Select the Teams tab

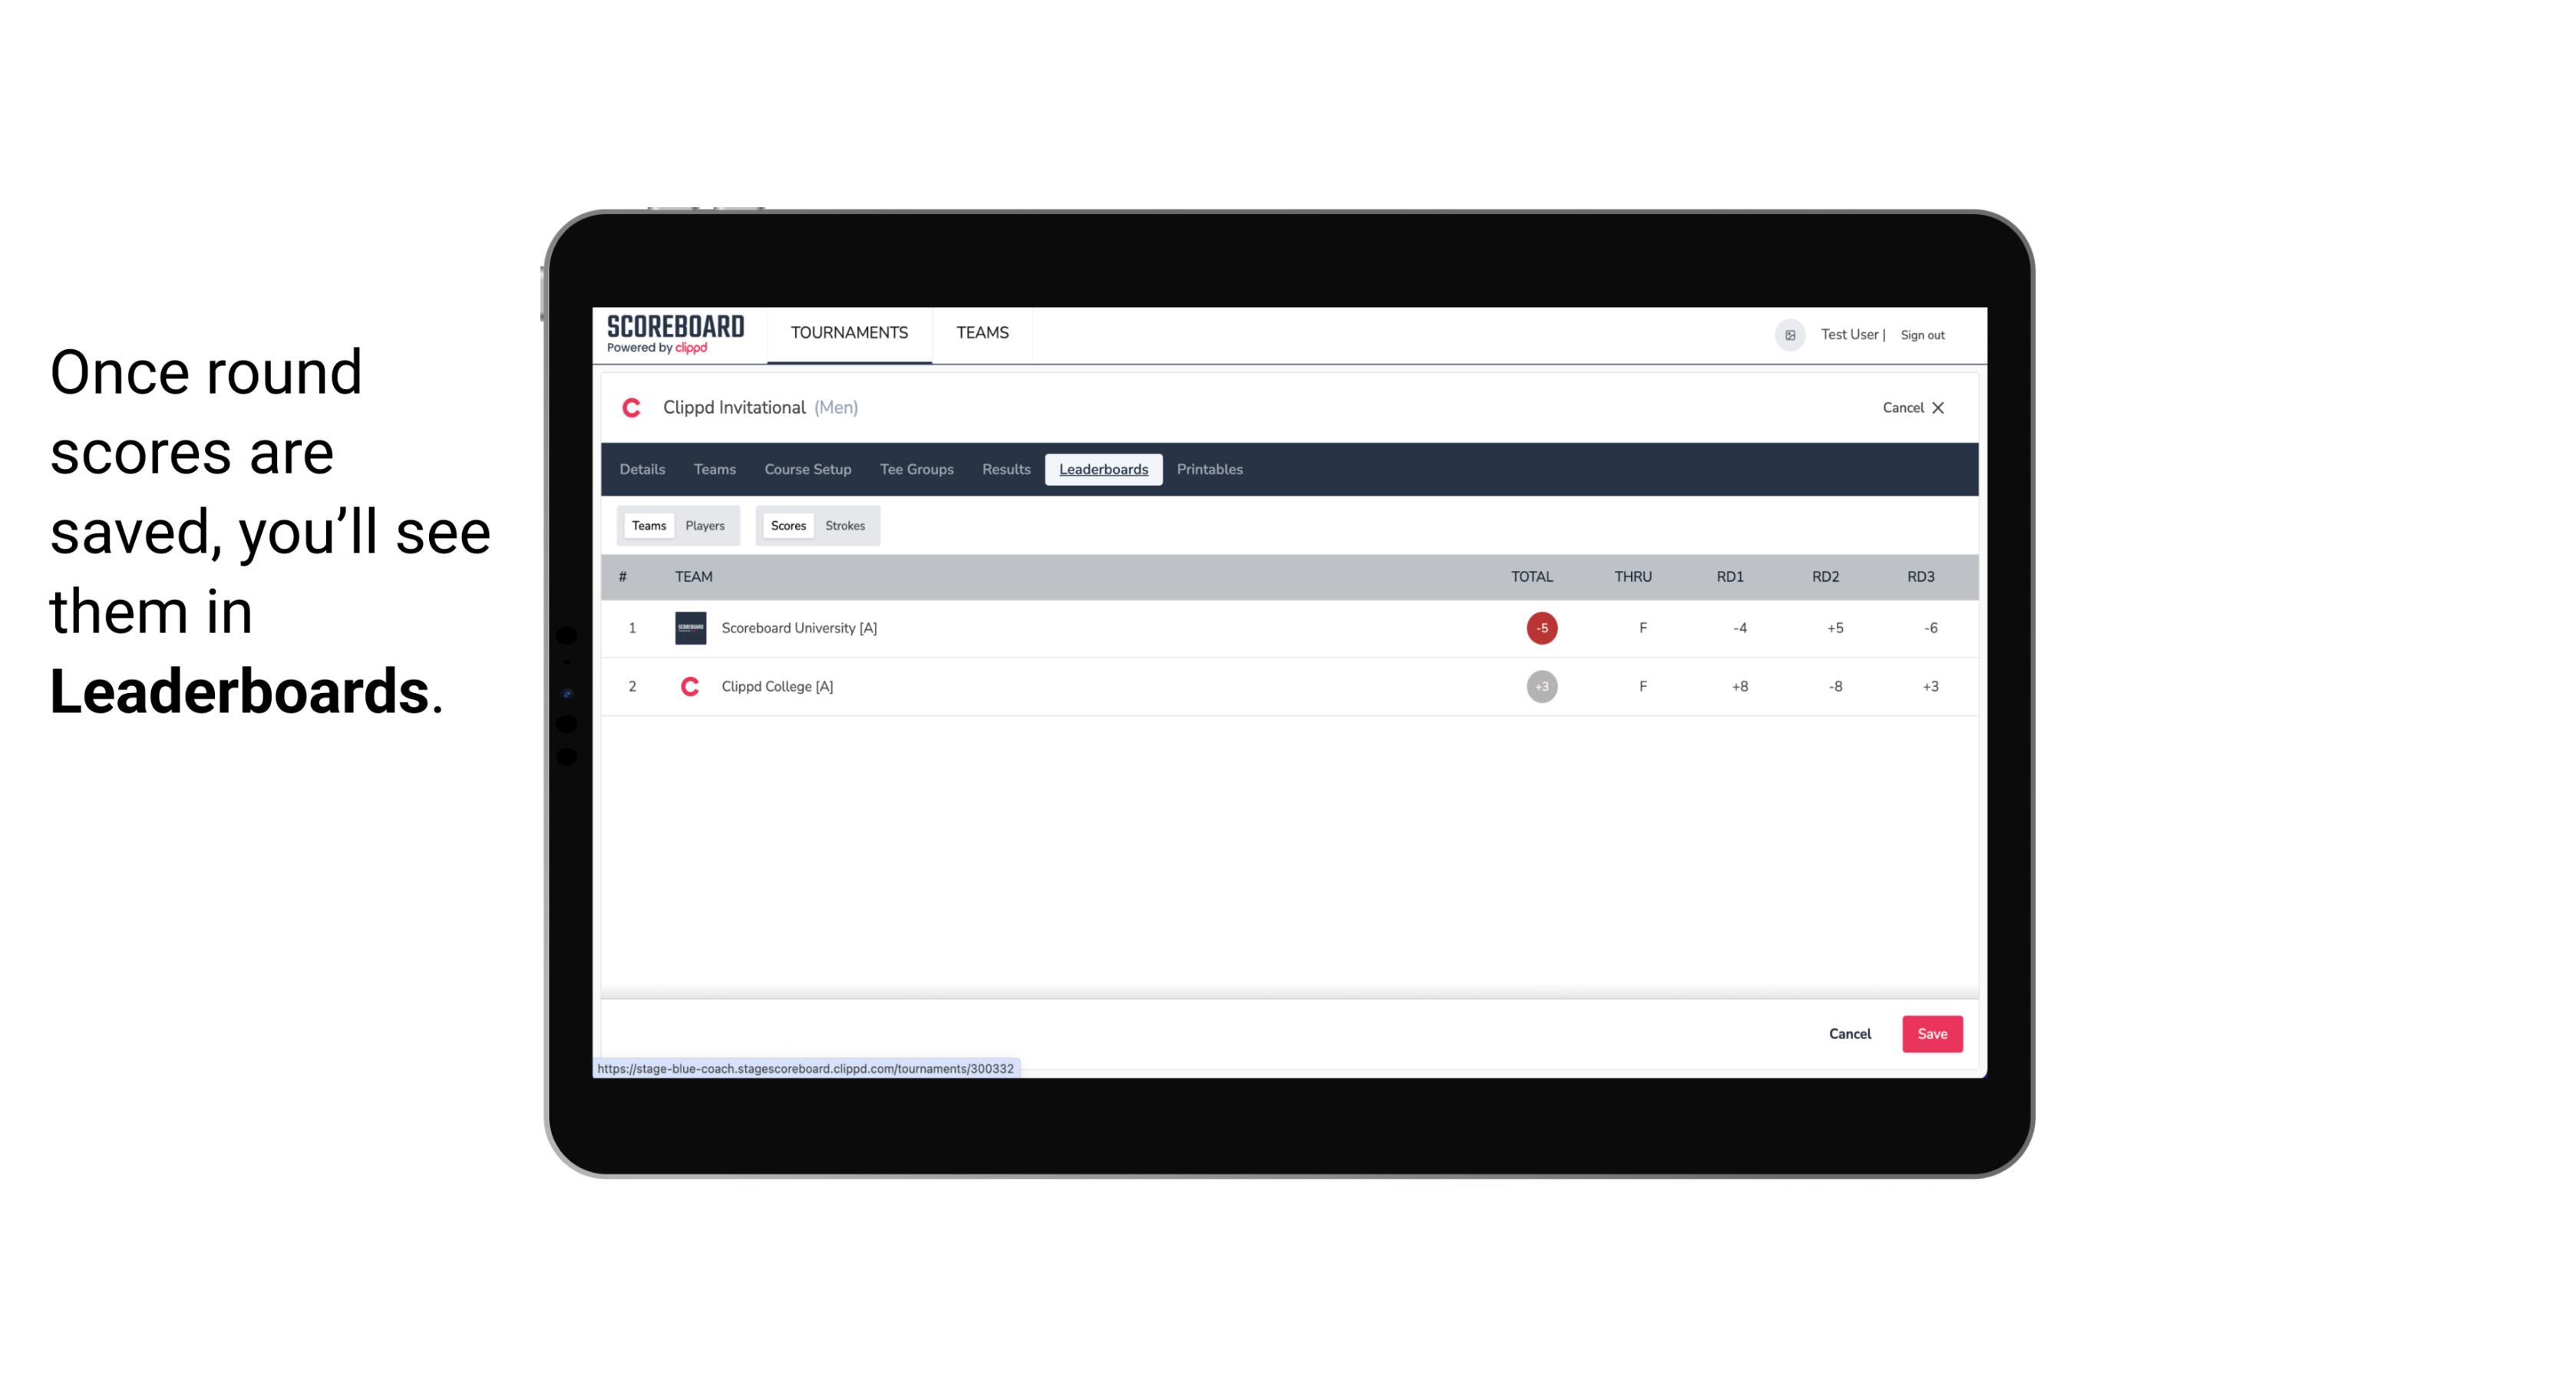point(647,524)
